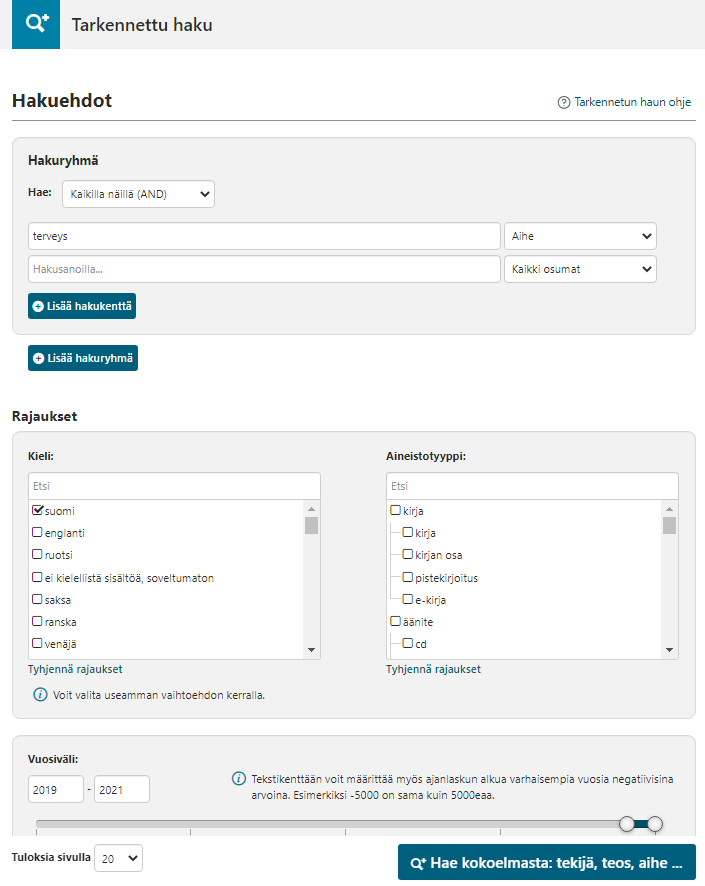This screenshot has height=886, width=705.
Task: Tick the e-kirja material type checkbox
Action: [x=407, y=600]
